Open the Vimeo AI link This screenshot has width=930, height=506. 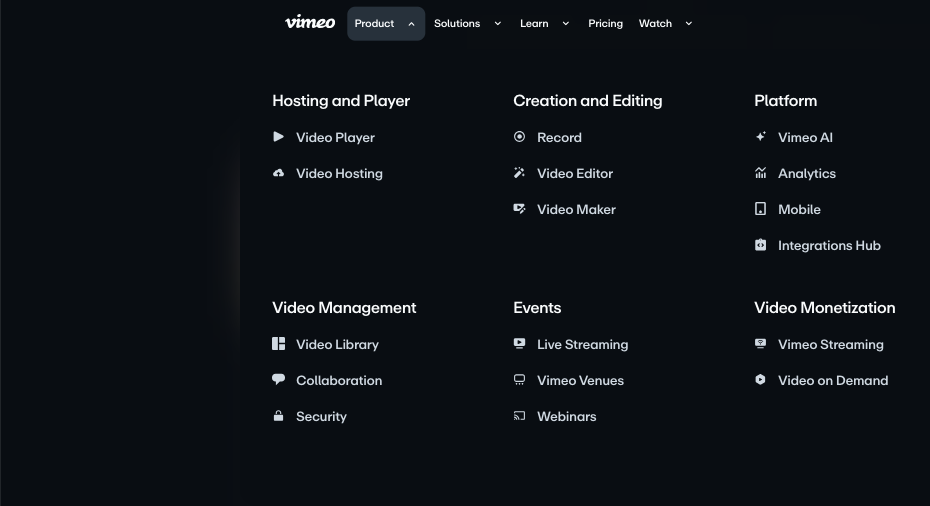pyautogui.click(x=805, y=137)
